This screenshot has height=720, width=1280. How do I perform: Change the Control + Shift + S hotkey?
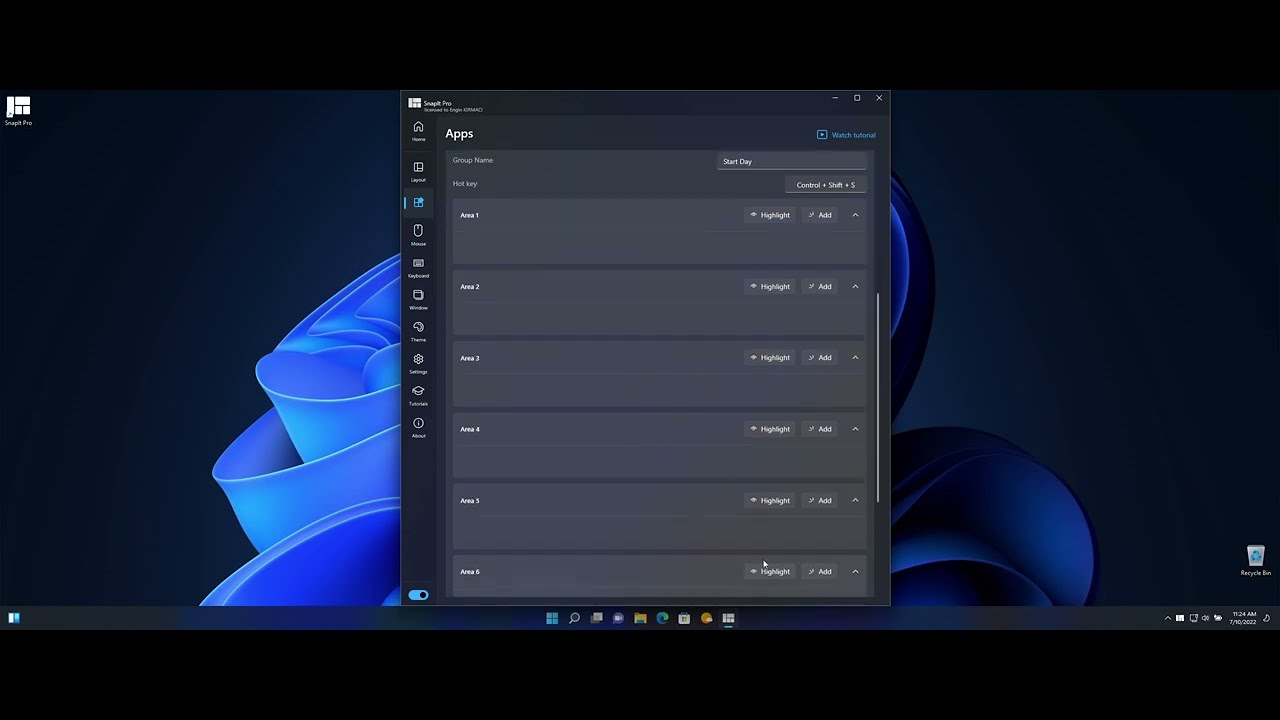[825, 185]
